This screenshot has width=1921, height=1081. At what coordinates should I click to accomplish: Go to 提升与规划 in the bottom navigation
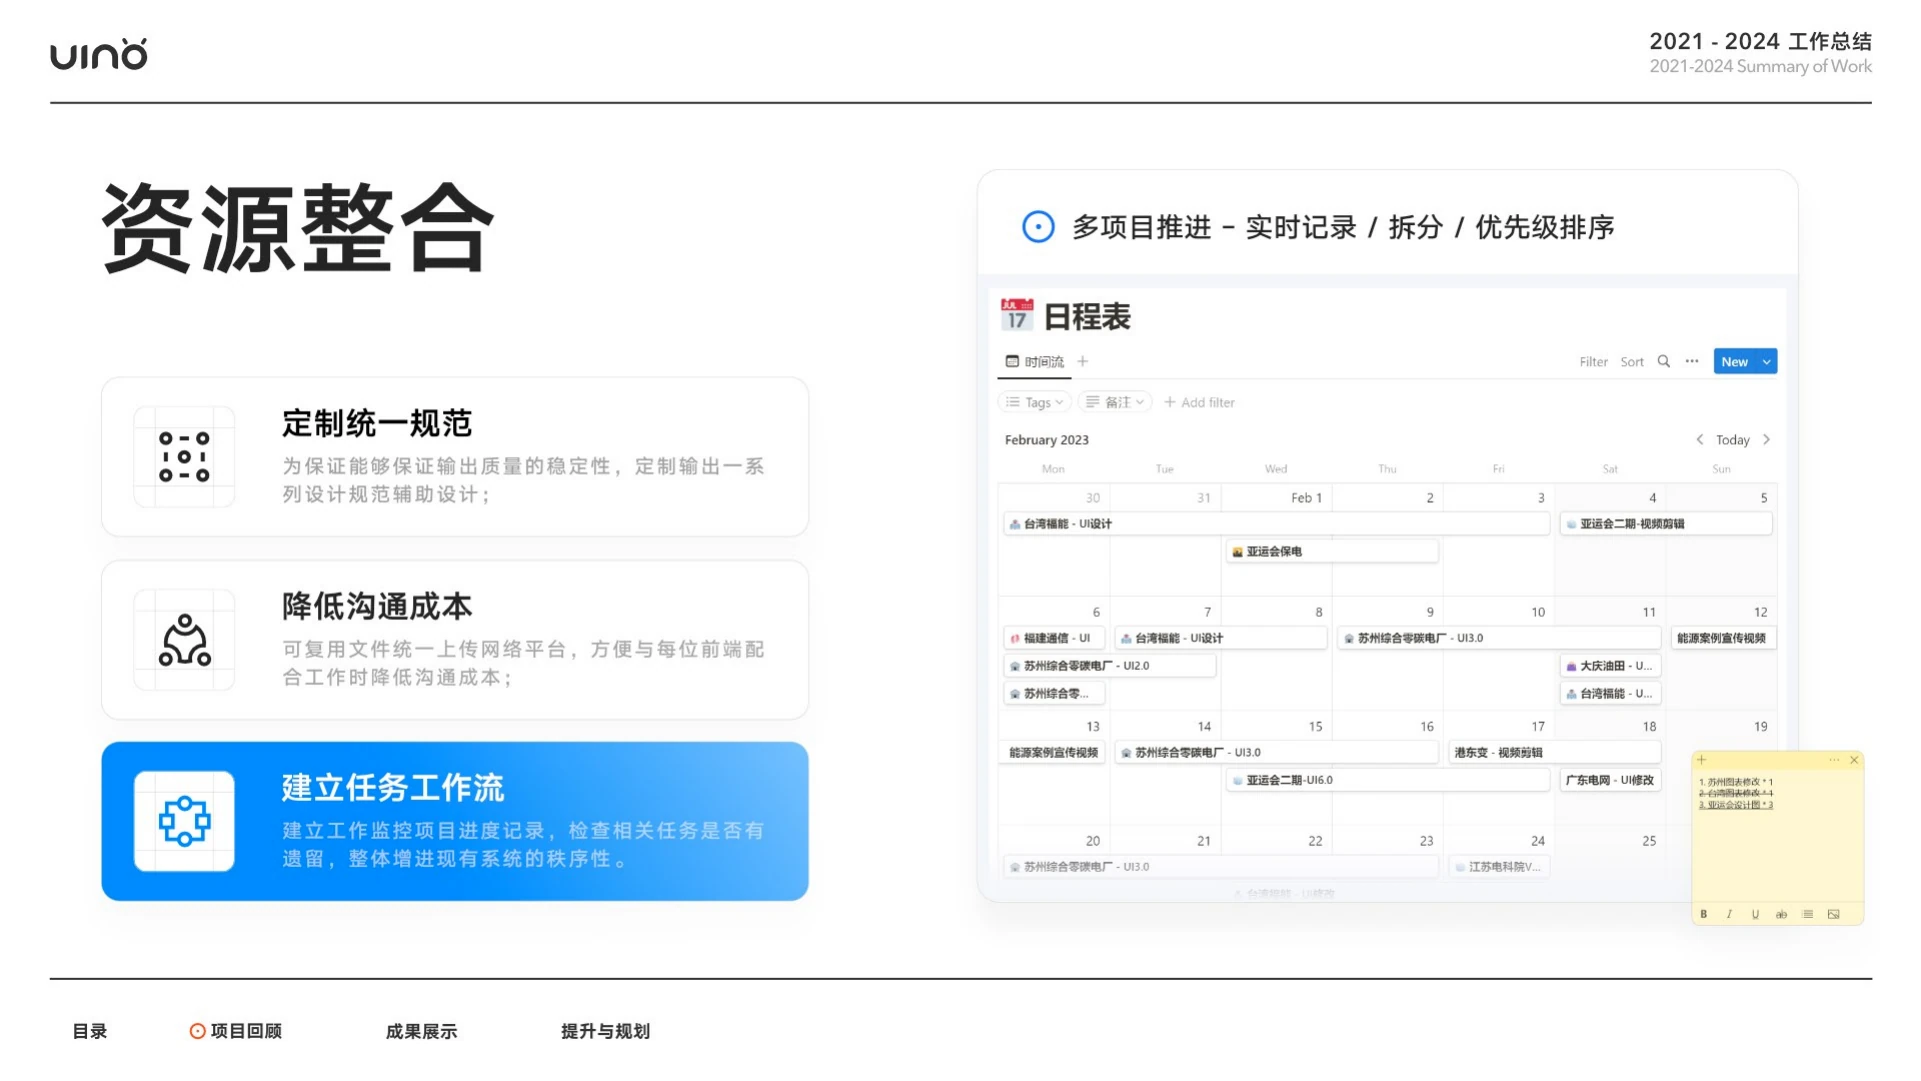(605, 1031)
